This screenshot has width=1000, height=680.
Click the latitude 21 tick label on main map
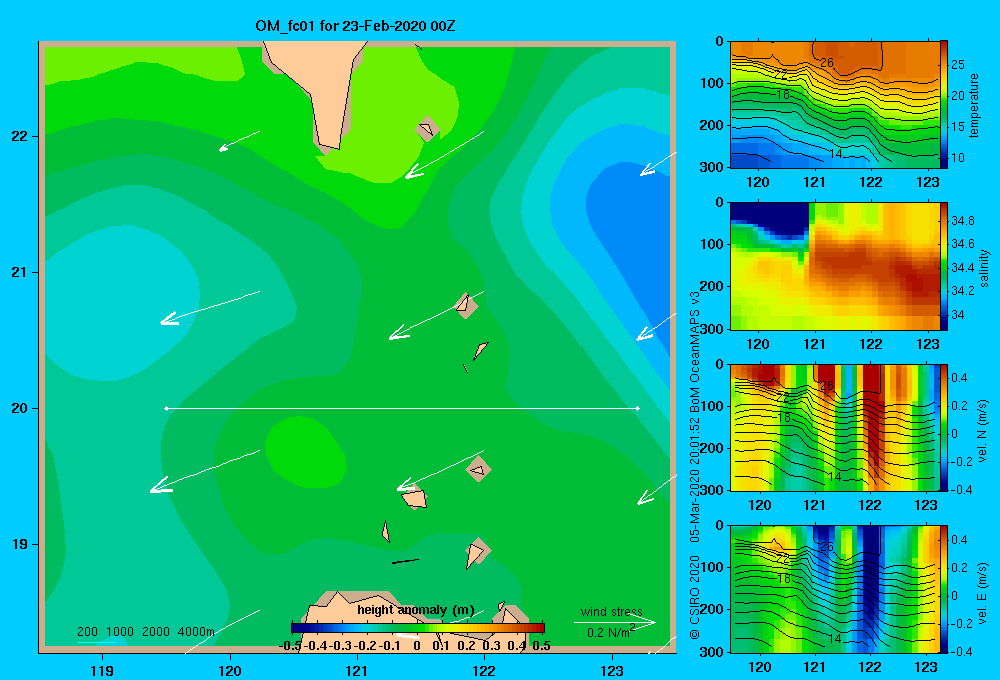(20, 272)
